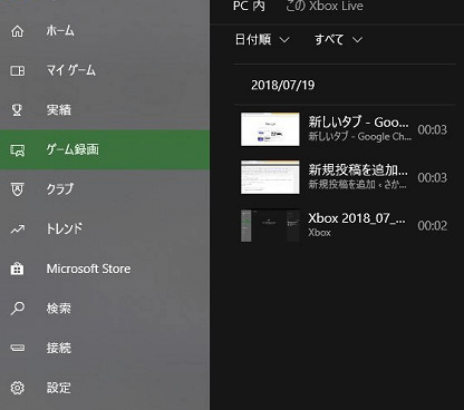Click the 2018/07/19 date header

click(x=283, y=85)
